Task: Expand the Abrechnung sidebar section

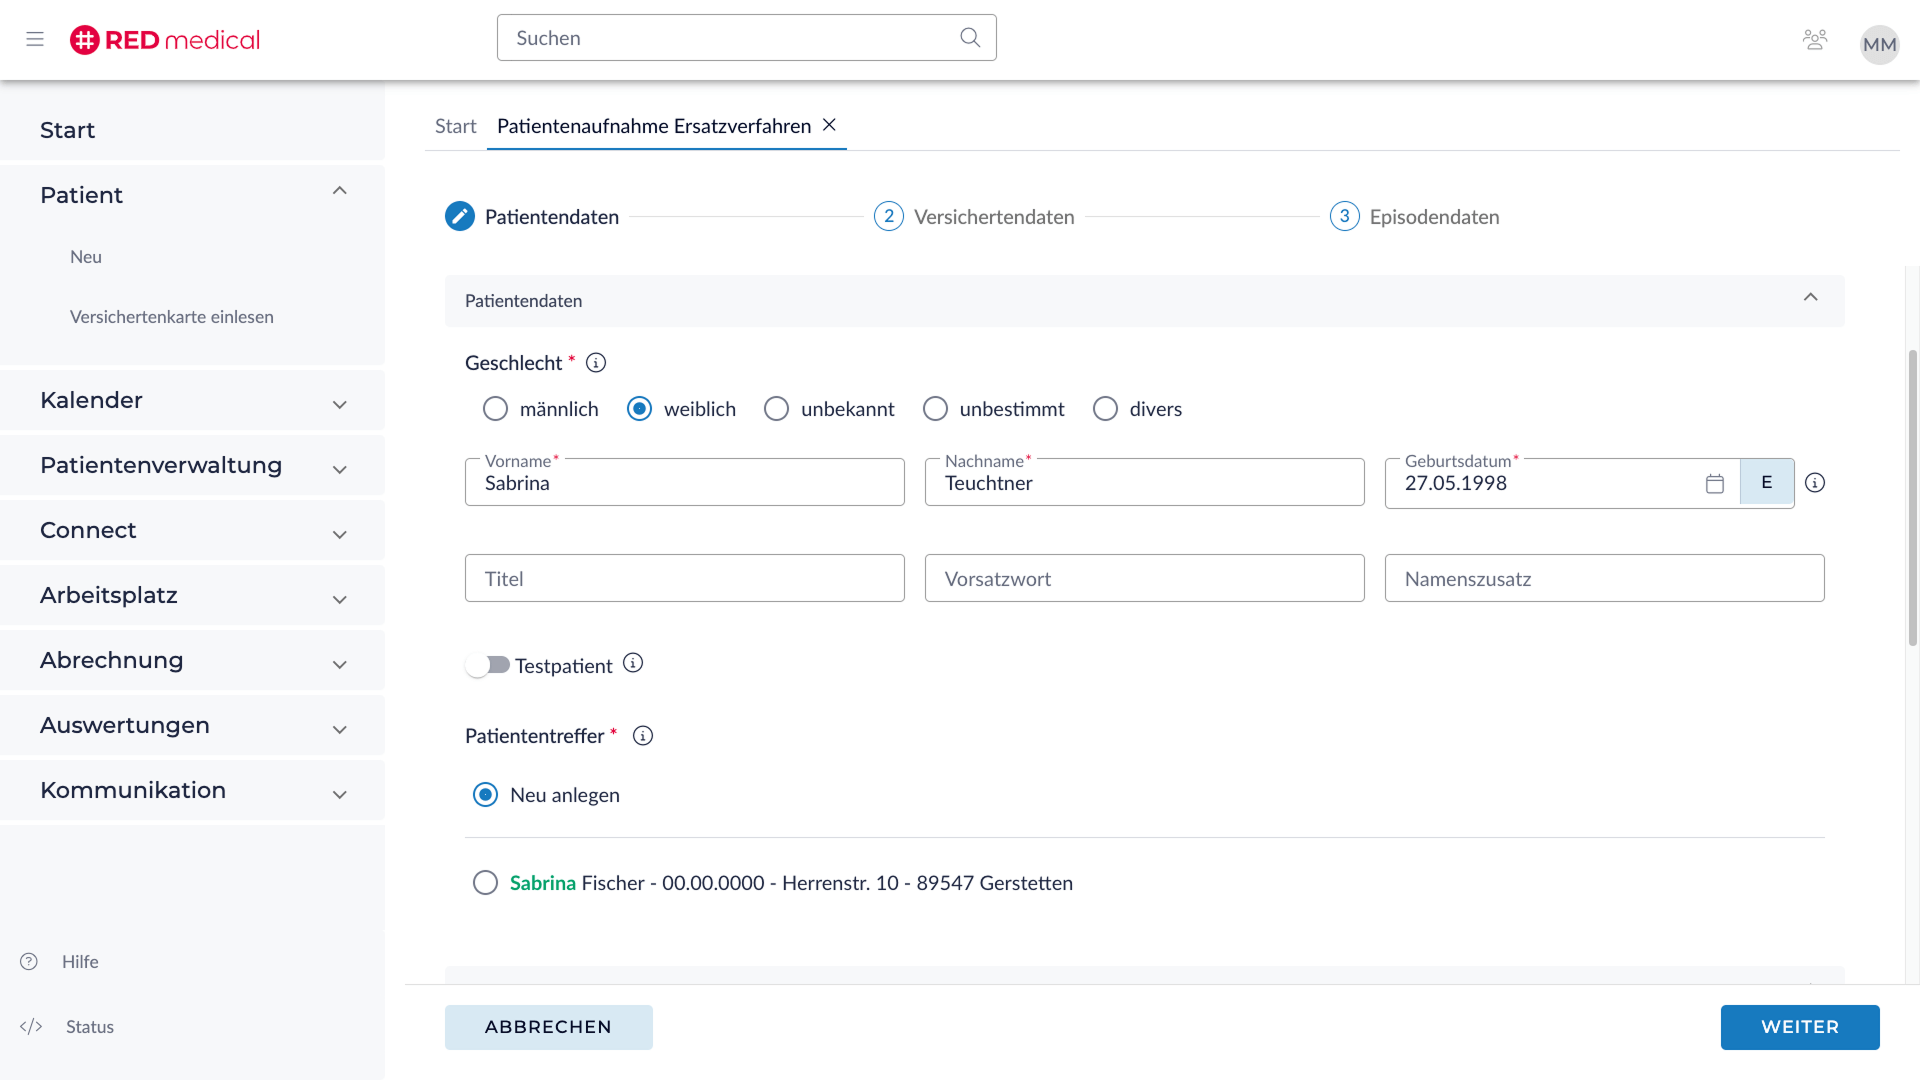Action: coord(192,660)
